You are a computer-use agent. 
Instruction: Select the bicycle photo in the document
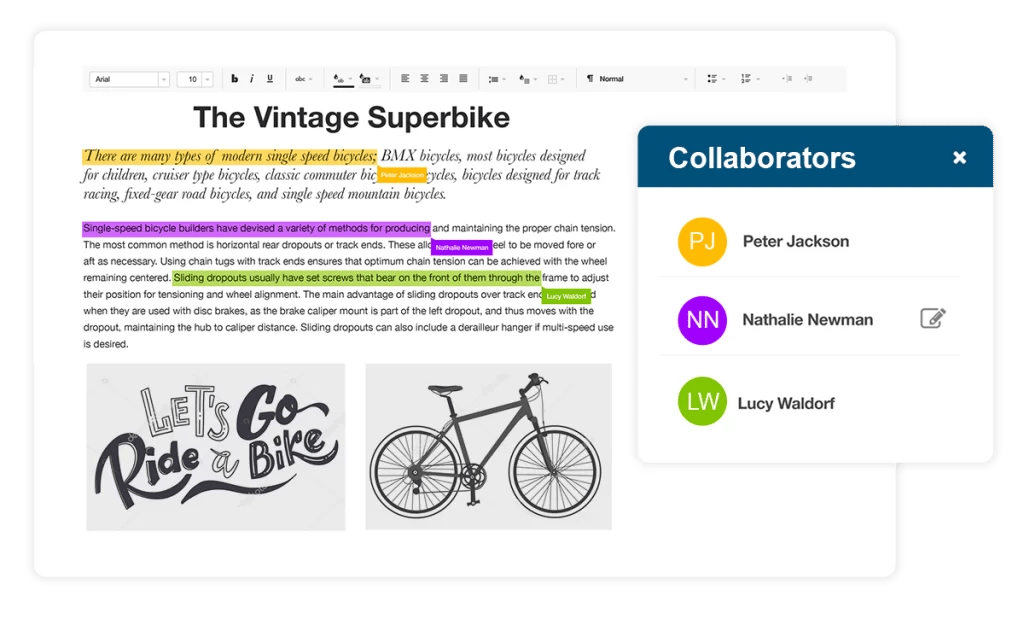(x=488, y=447)
